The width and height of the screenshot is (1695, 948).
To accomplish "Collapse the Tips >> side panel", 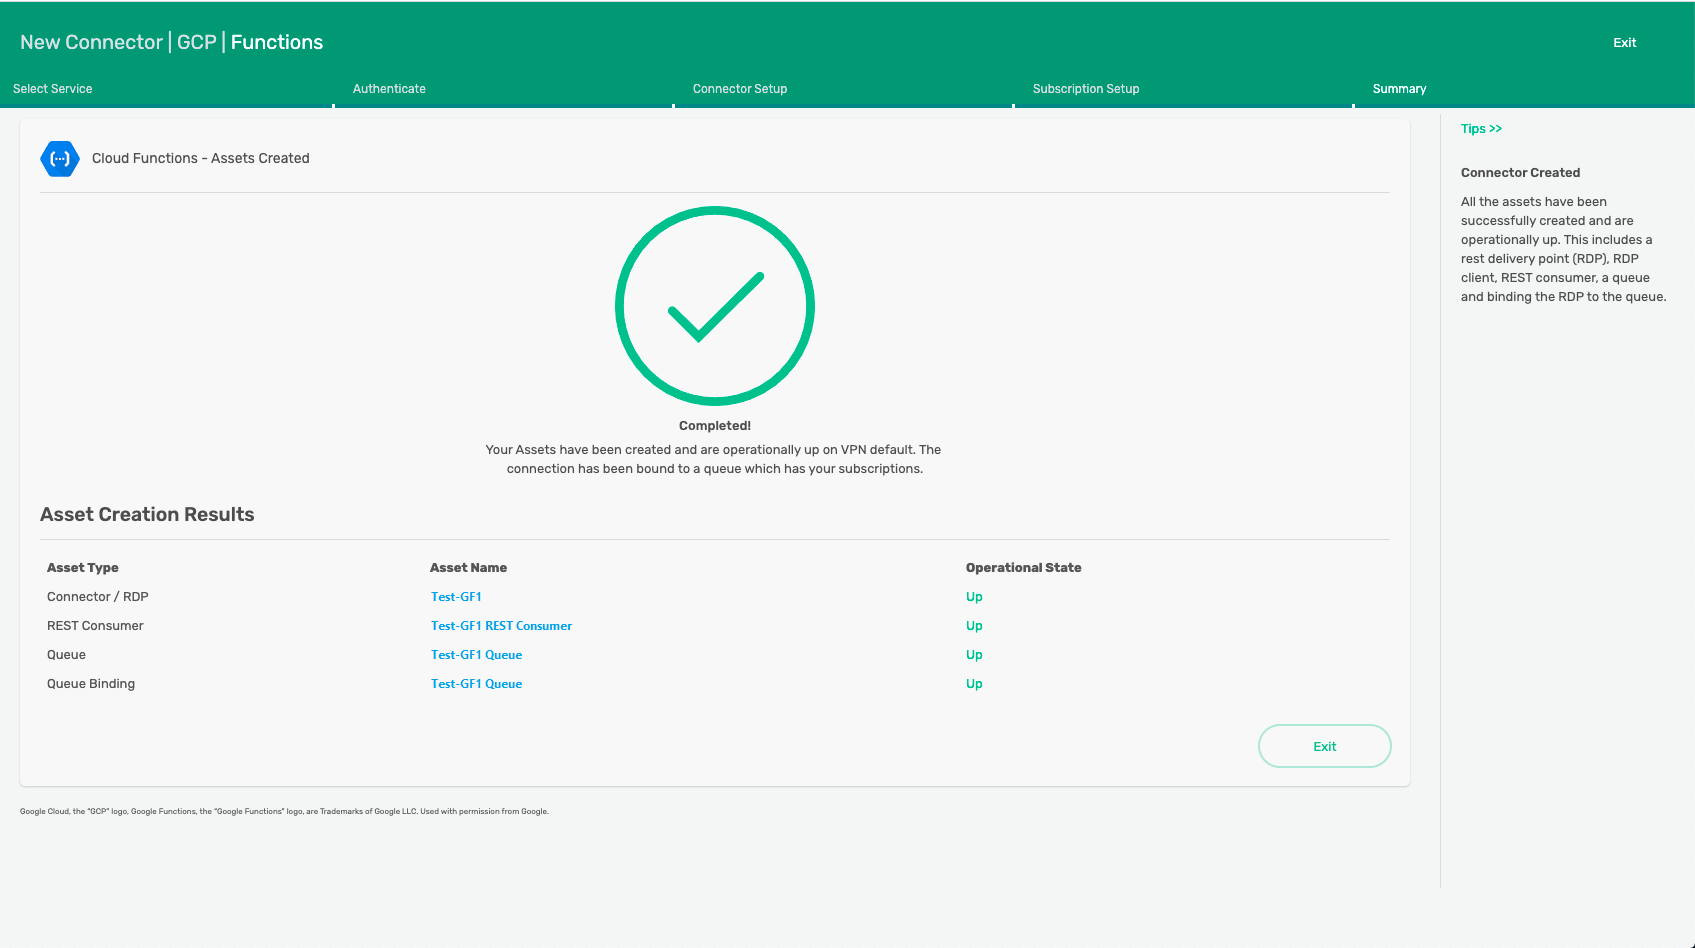I will coord(1481,129).
